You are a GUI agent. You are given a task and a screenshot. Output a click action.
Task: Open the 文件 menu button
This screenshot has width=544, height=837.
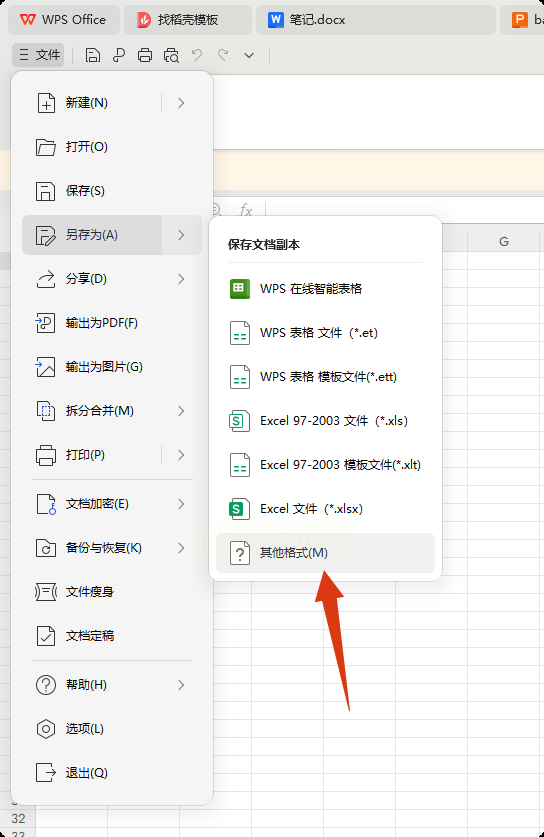click(x=38, y=55)
